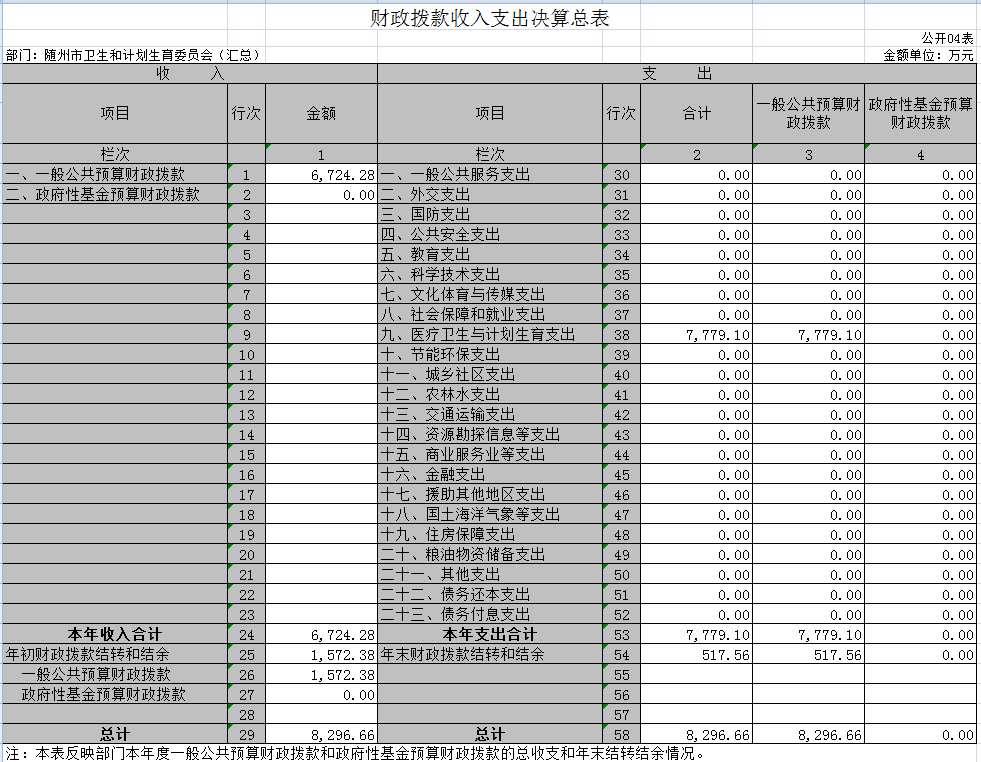Select the 8,296.66 total in row 29
The width and height of the screenshot is (981, 762).
342,735
